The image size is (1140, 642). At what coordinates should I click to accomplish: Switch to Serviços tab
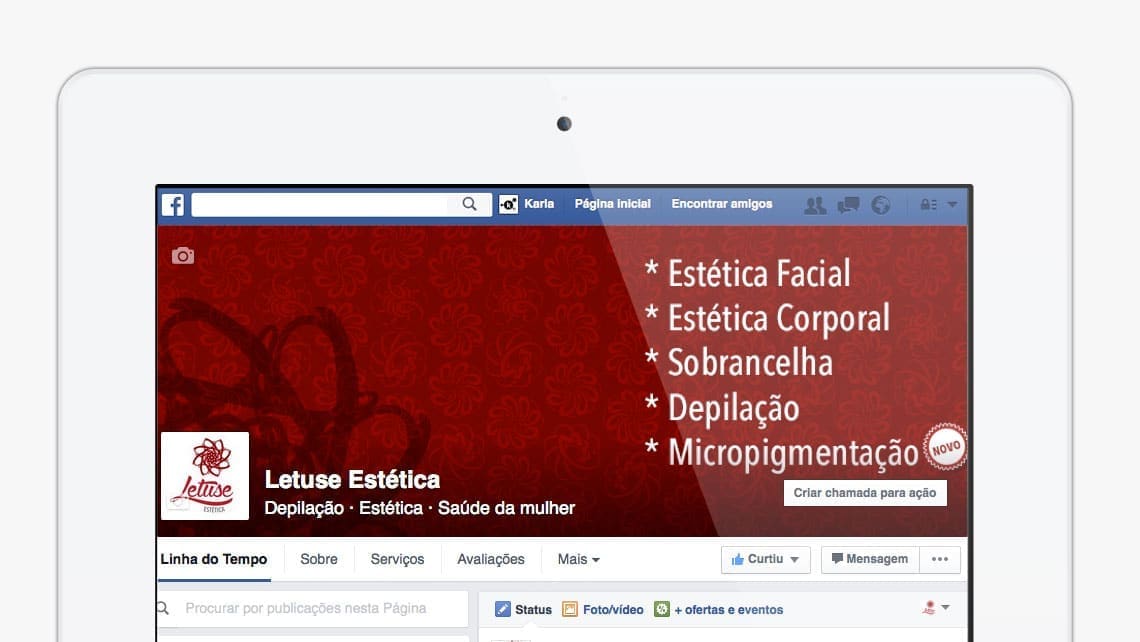point(397,559)
